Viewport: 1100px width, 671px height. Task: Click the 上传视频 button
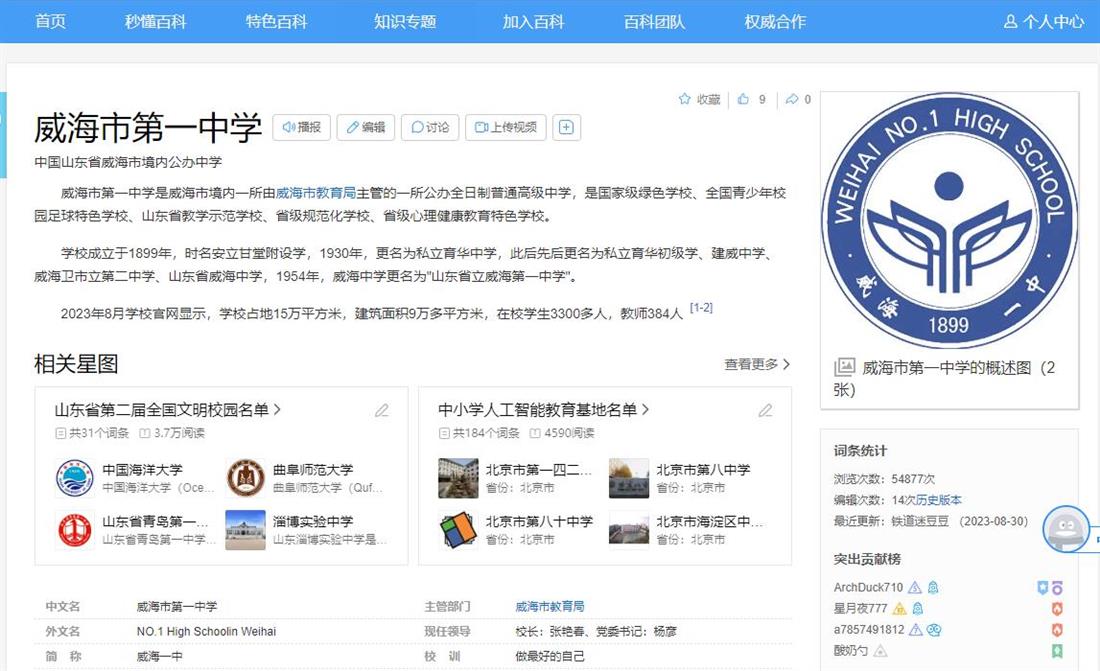[506, 127]
